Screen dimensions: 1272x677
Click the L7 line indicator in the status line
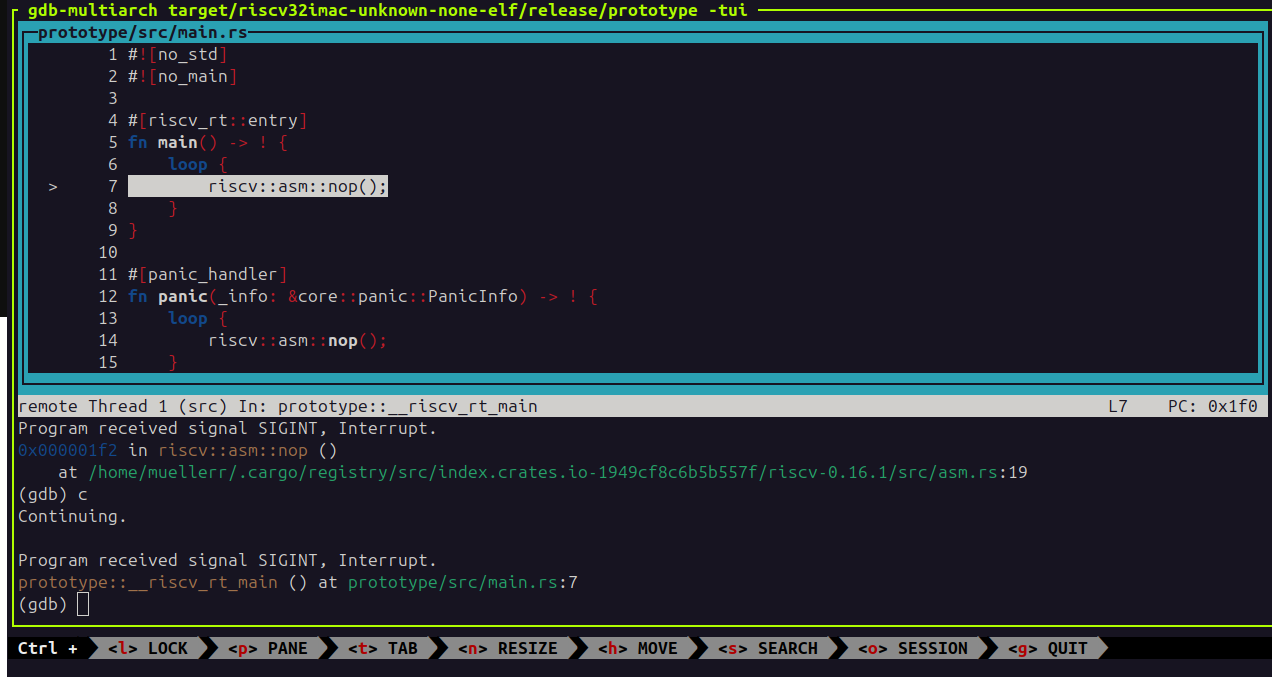(1118, 406)
